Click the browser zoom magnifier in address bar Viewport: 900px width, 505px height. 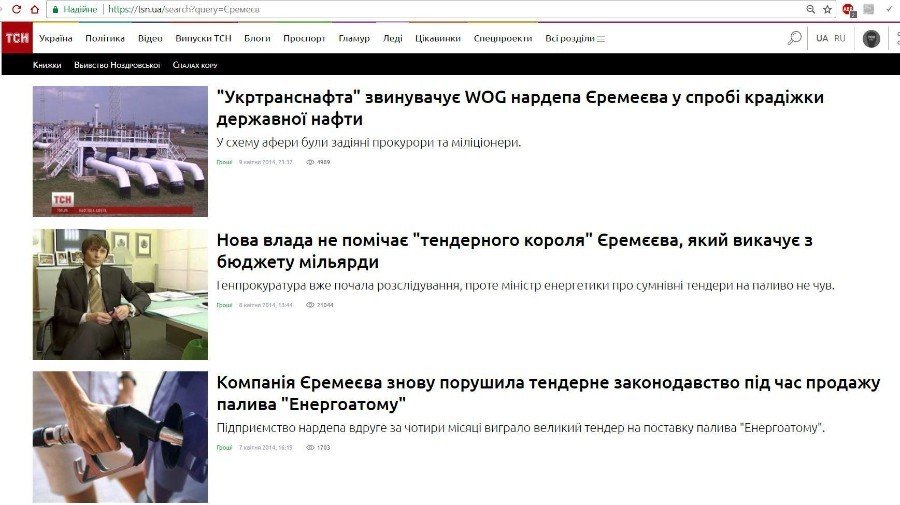[810, 9]
